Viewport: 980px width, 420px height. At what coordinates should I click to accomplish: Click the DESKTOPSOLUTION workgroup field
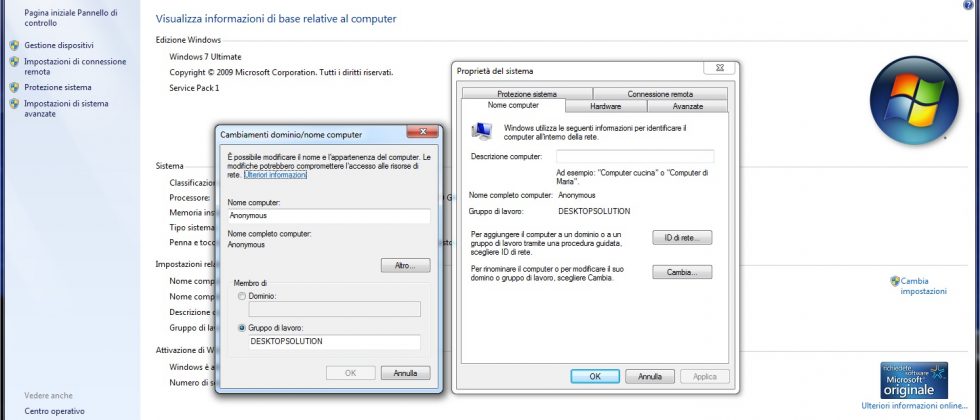tap(334, 342)
